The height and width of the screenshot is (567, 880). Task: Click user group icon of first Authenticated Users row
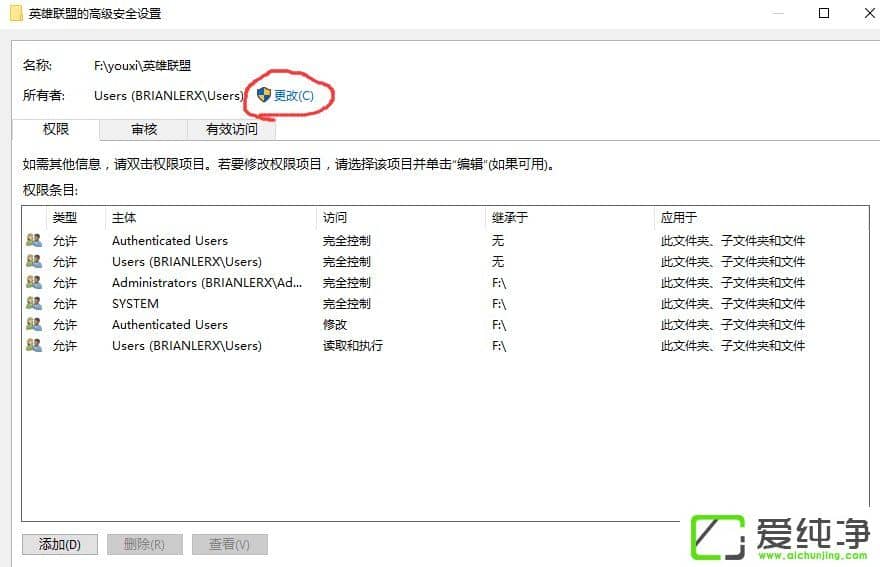(x=34, y=240)
